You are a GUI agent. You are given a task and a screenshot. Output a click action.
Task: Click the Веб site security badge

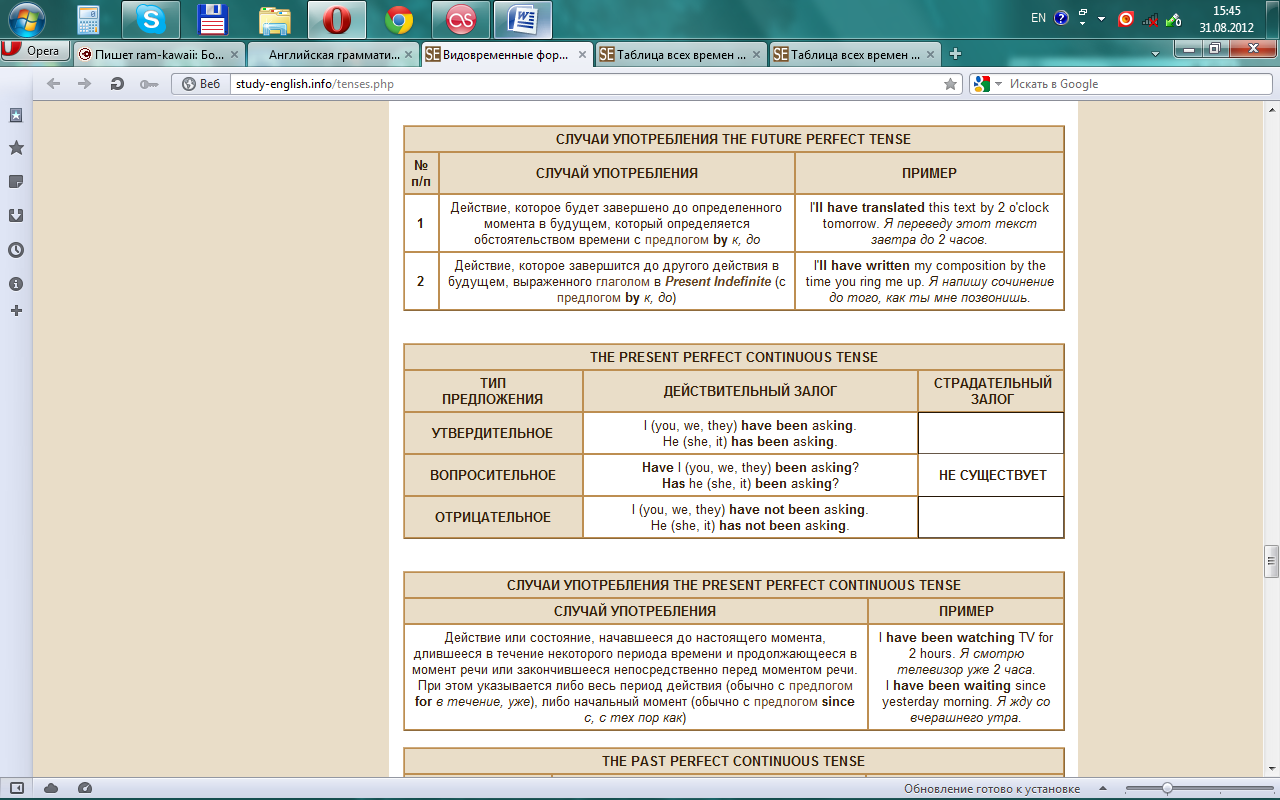(201, 84)
